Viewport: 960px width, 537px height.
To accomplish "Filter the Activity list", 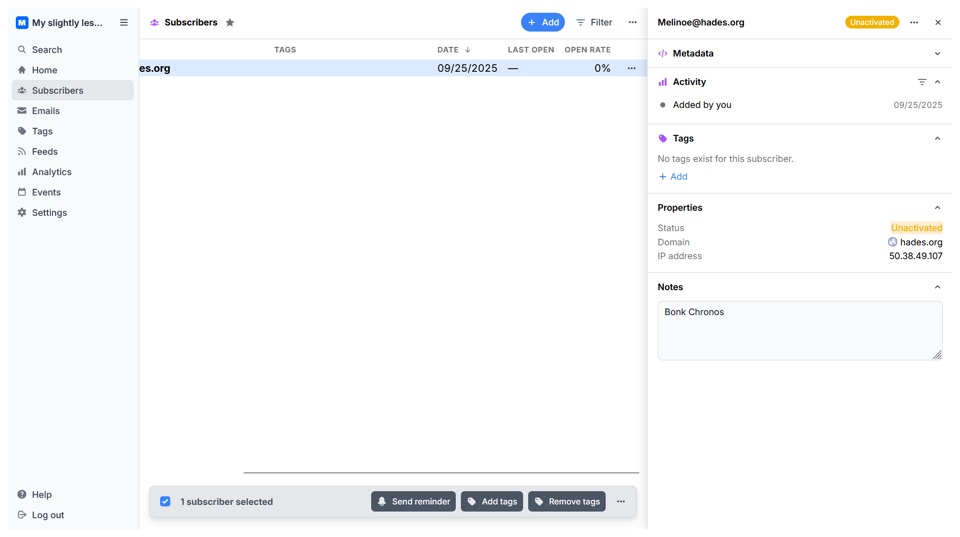I will [x=922, y=82].
